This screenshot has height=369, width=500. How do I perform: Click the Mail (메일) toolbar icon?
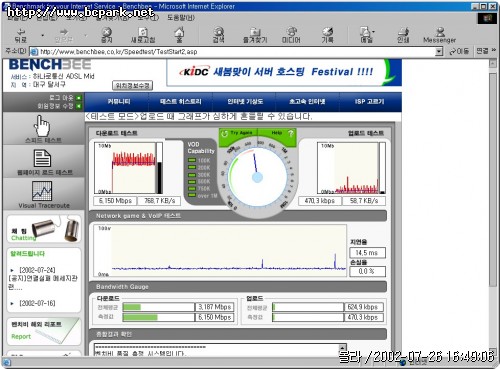click(x=366, y=35)
